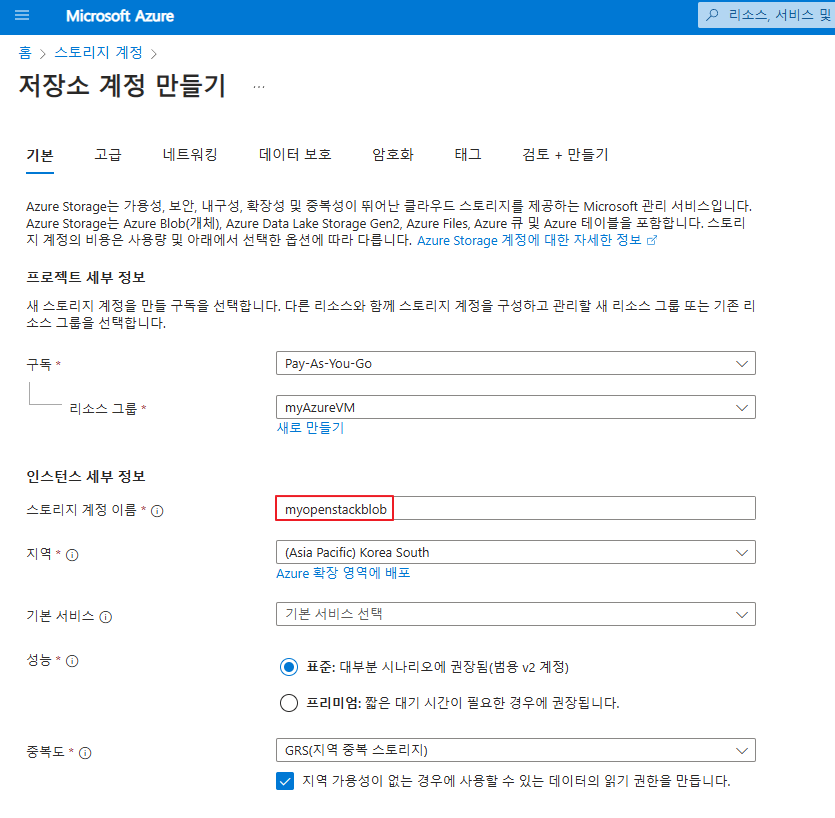Image resolution: width=835 pixels, height=818 pixels.
Task: Go to 스토리지 계정 breadcrumb link
Action: pos(99,53)
